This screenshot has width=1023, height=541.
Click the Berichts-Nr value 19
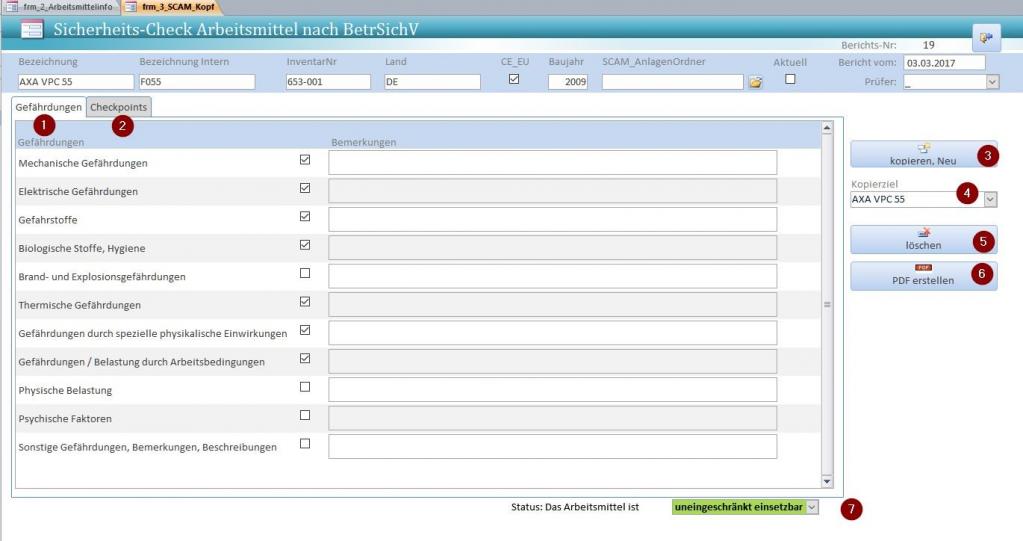tap(928, 45)
